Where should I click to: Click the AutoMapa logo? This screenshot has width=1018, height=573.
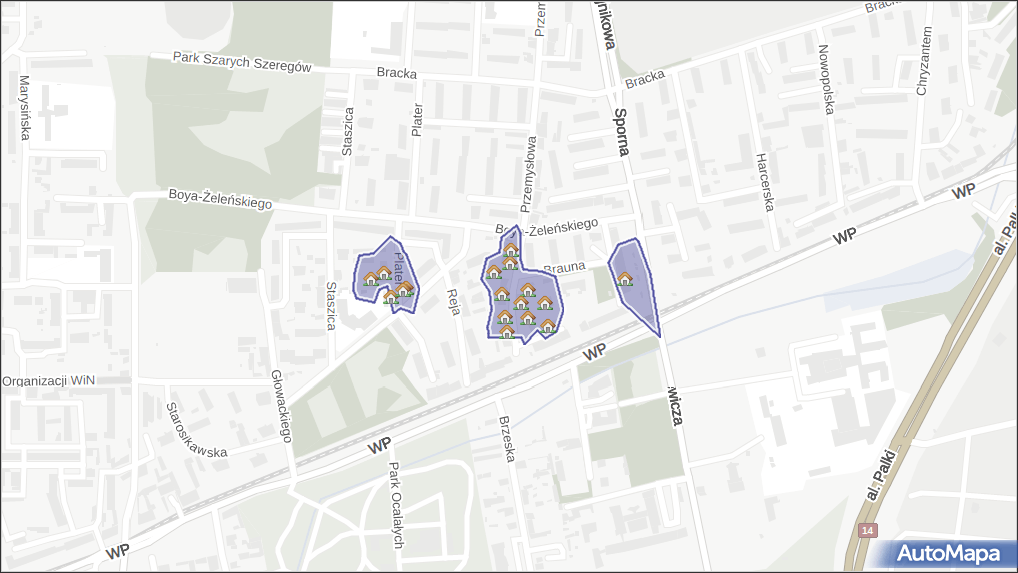click(x=948, y=553)
